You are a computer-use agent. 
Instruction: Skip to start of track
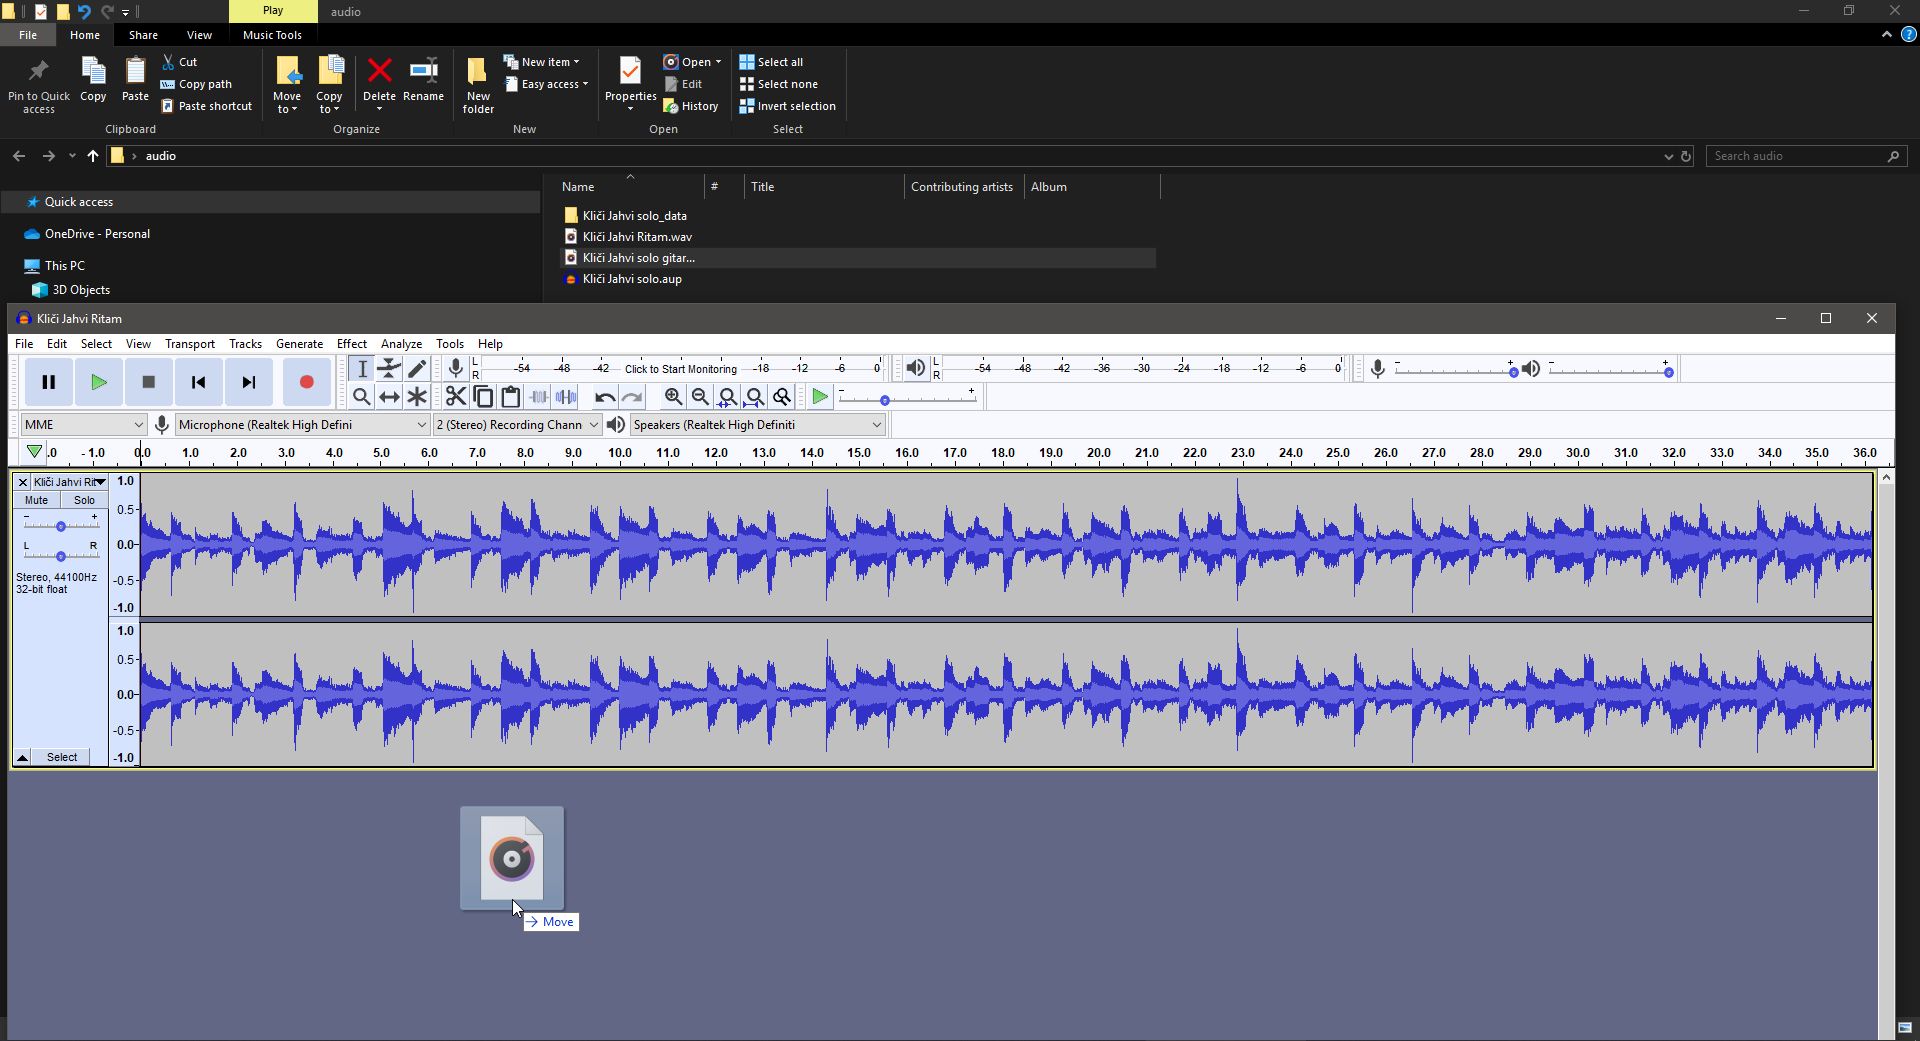click(198, 382)
